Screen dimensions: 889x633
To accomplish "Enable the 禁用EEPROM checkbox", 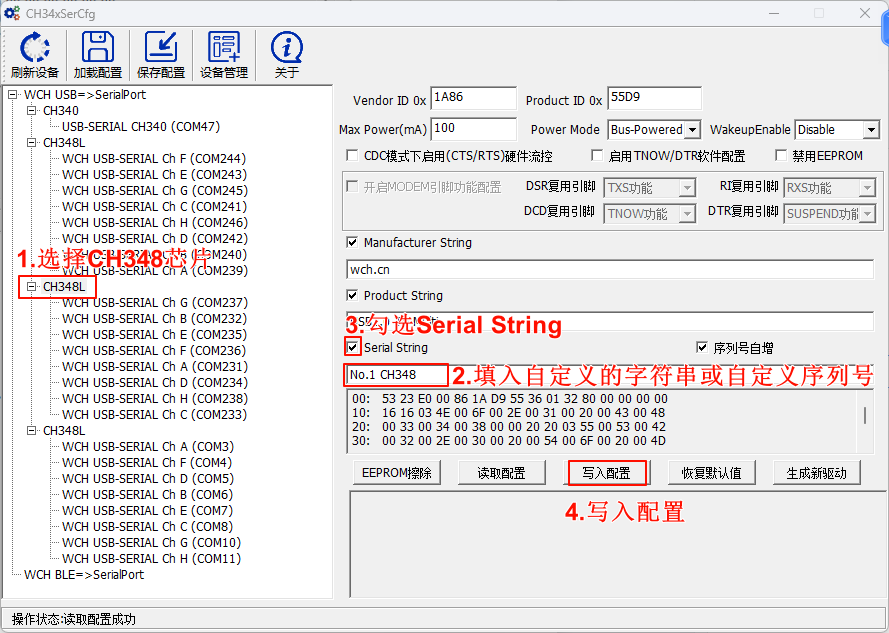I will click(782, 156).
